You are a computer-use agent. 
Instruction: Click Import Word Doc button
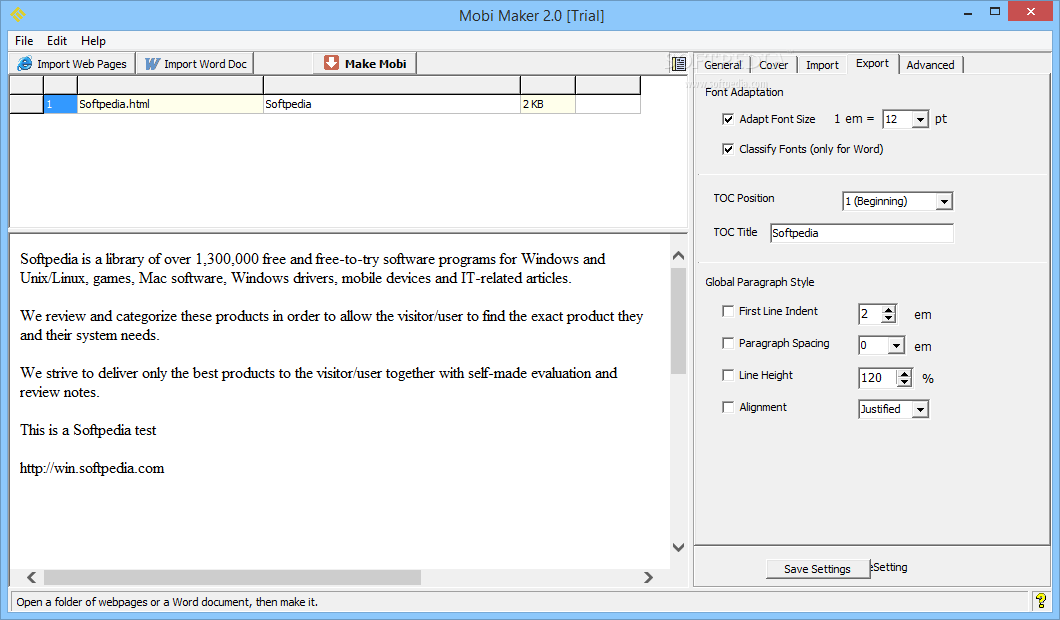196,64
